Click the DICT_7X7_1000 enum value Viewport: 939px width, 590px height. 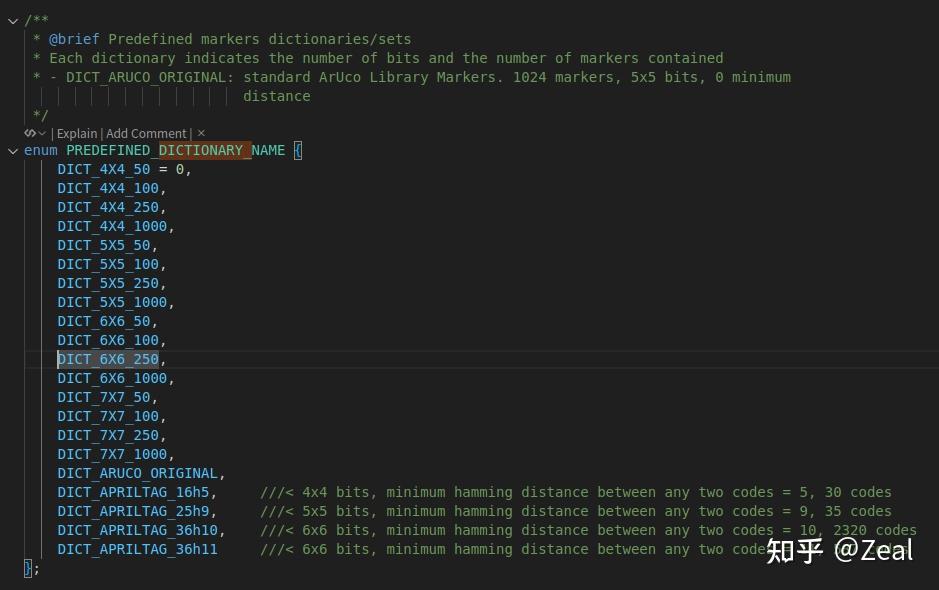click(112, 454)
